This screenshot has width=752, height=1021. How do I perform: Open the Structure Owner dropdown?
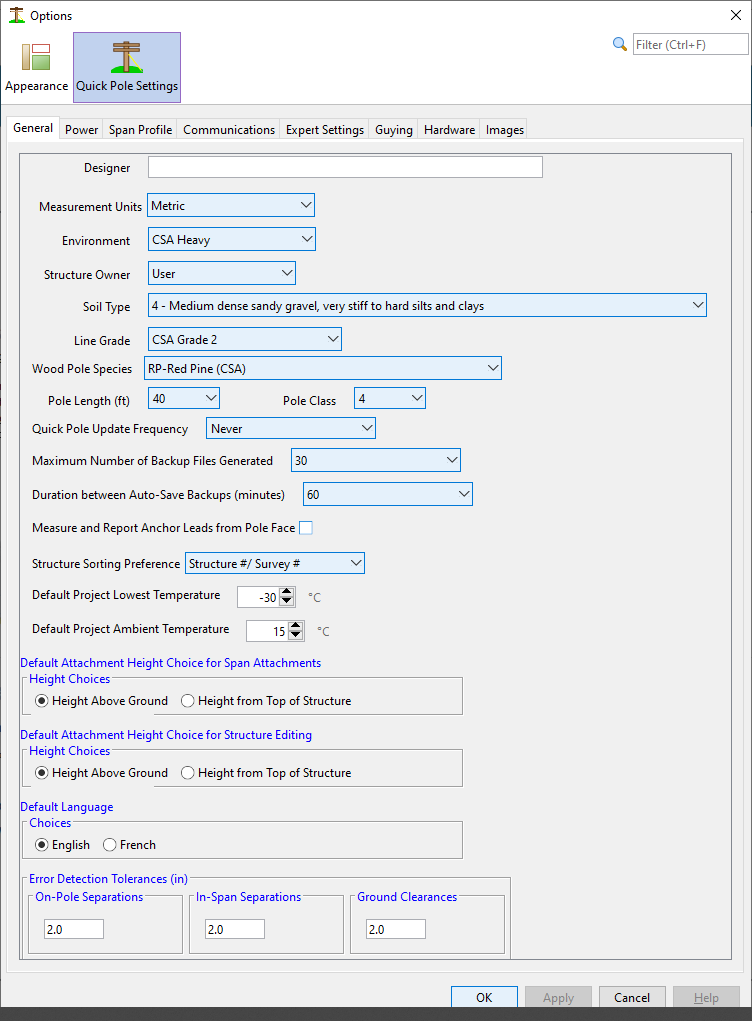(222, 273)
